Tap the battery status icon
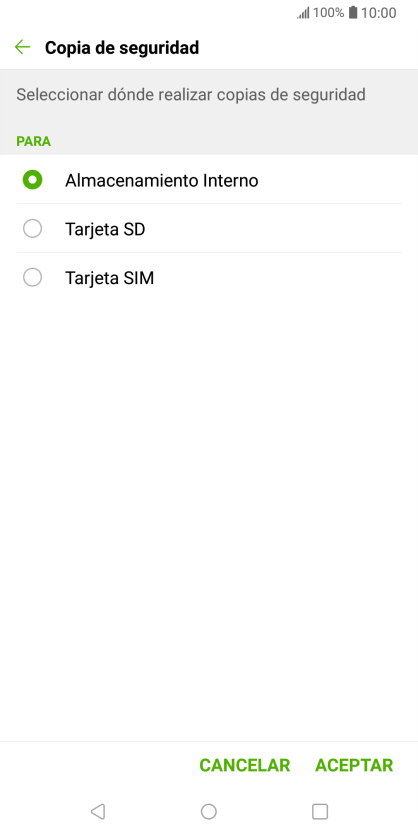This screenshot has height=836, width=418. point(353,13)
